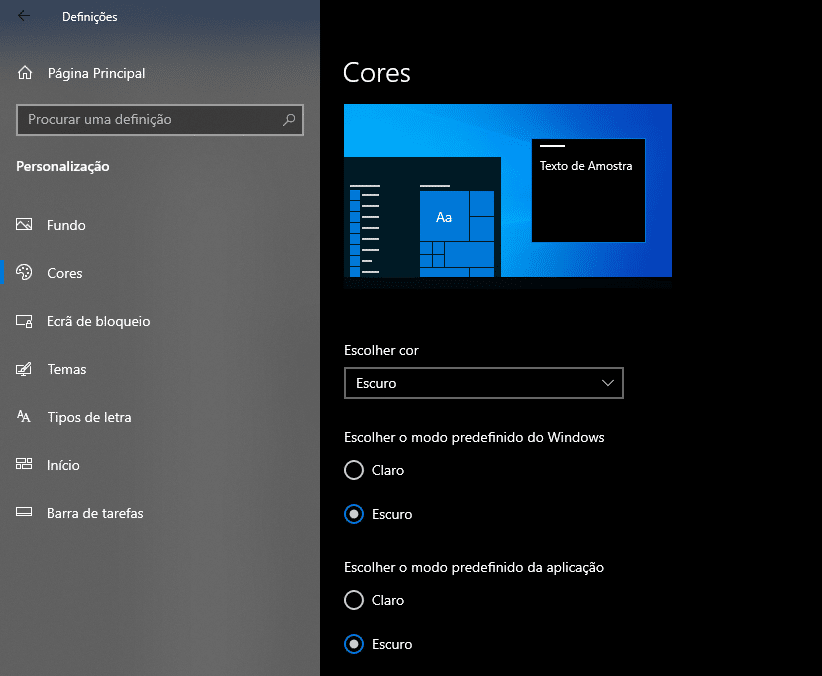The height and width of the screenshot is (676, 822).
Task: Open the Escolher cor dropdown
Action: [x=484, y=383]
